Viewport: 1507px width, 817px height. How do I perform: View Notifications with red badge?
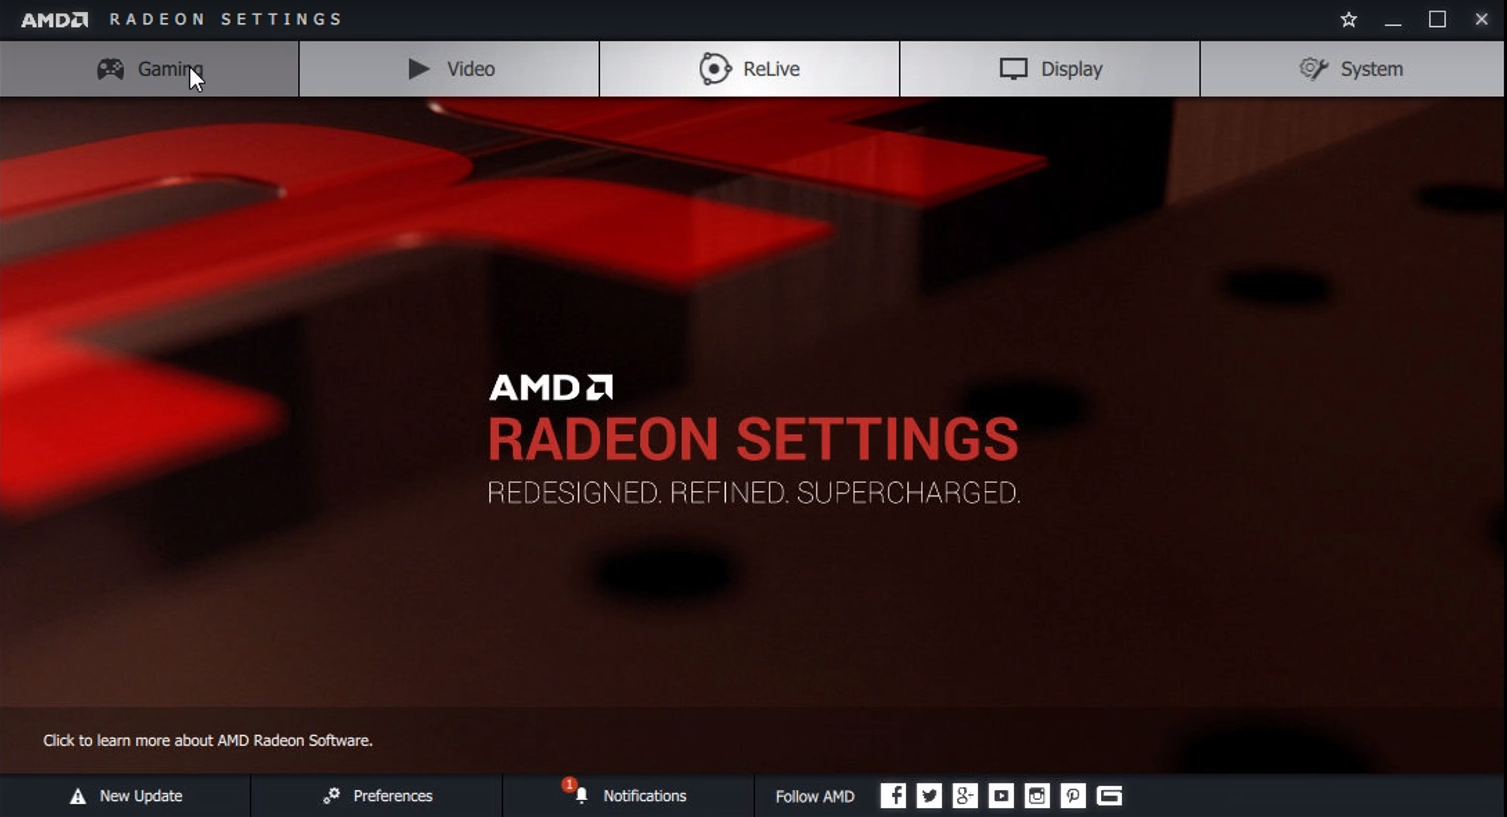click(629, 796)
